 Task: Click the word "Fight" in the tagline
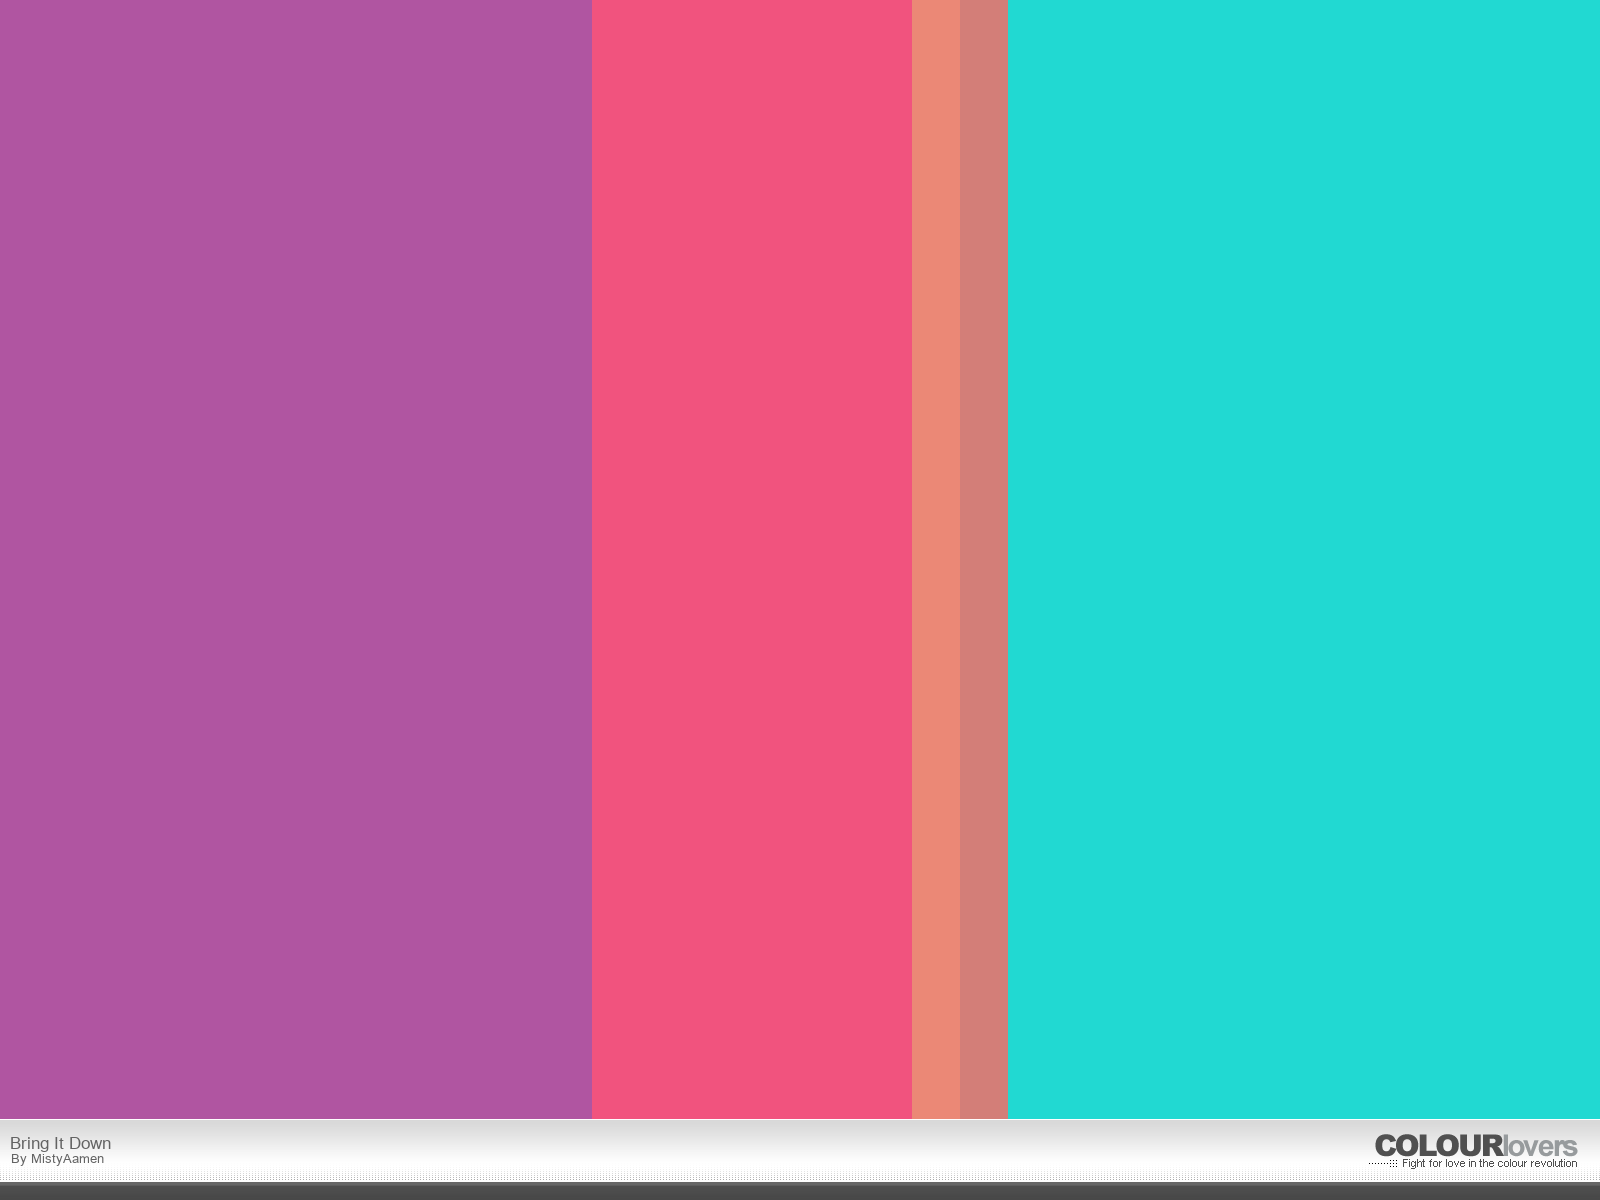click(1414, 1164)
